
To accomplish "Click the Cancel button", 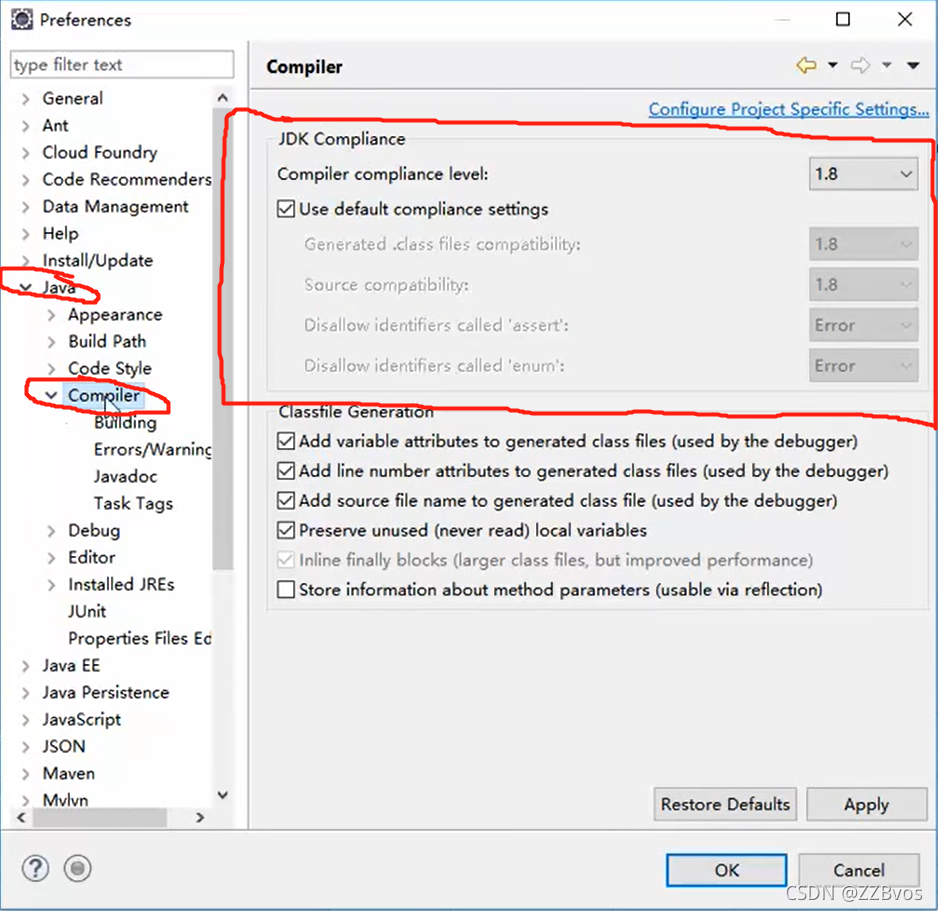I will (859, 870).
